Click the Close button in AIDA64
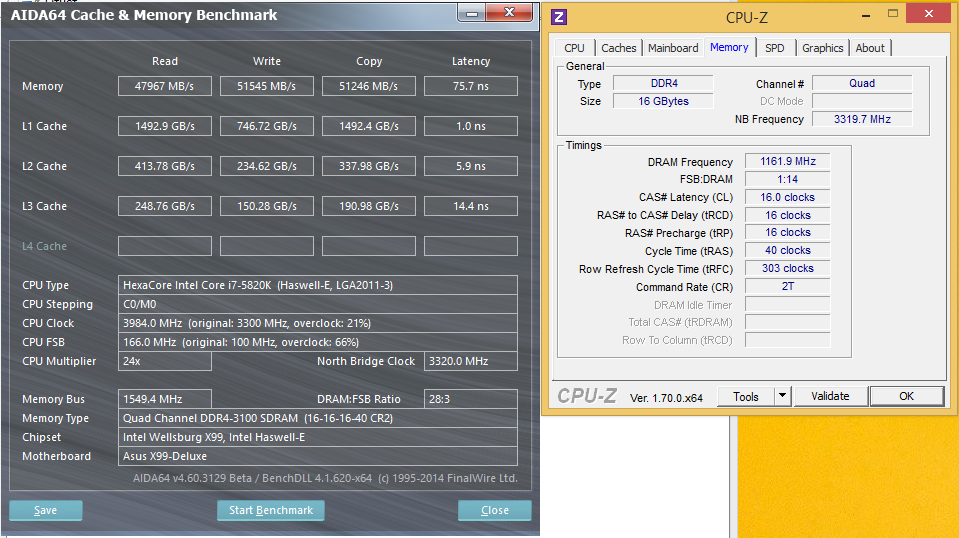959x538 pixels. click(x=495, y=510)
